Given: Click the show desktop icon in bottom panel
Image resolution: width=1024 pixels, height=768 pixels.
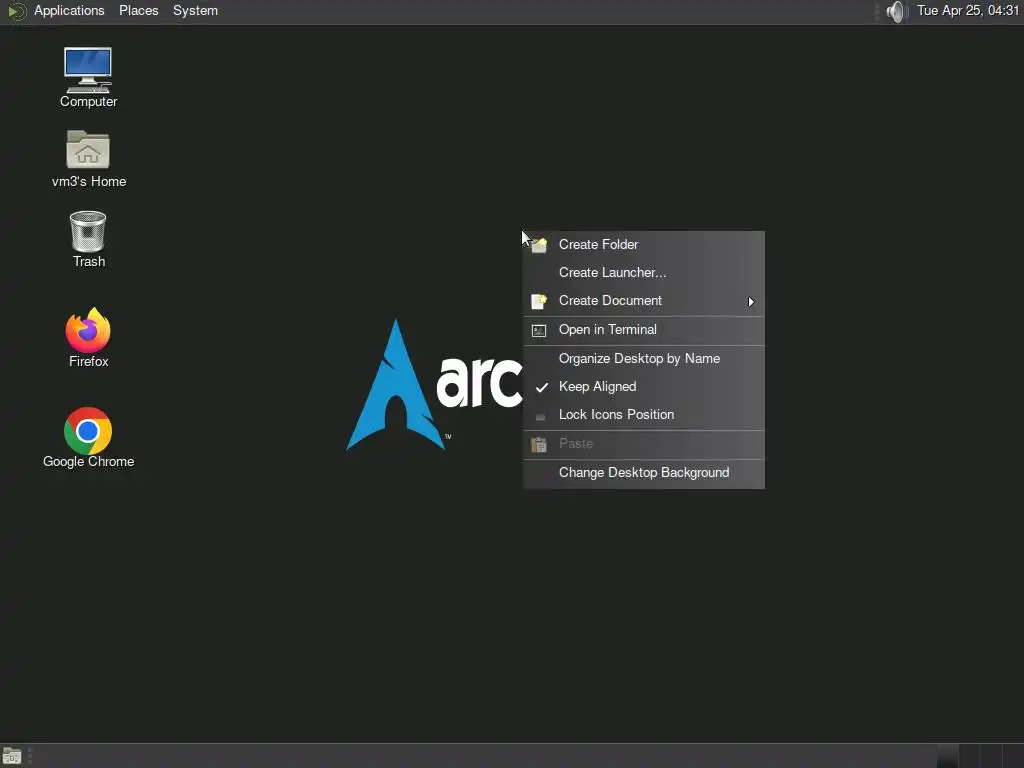Looking at the screenshot, I should click(12, 756).
